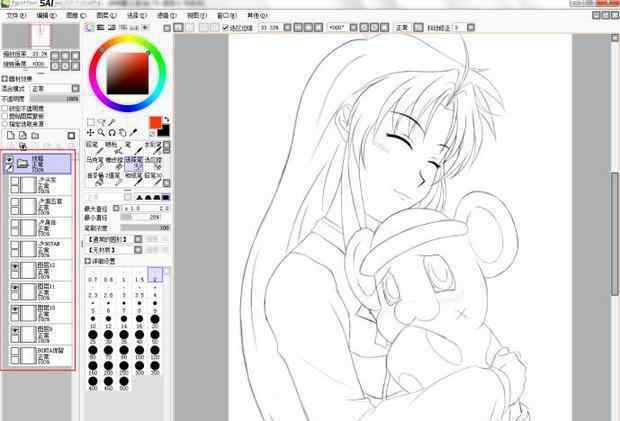Select the rectangular selection tool
The width and height of the screenshot is (620, 421).
pos(91,122)
